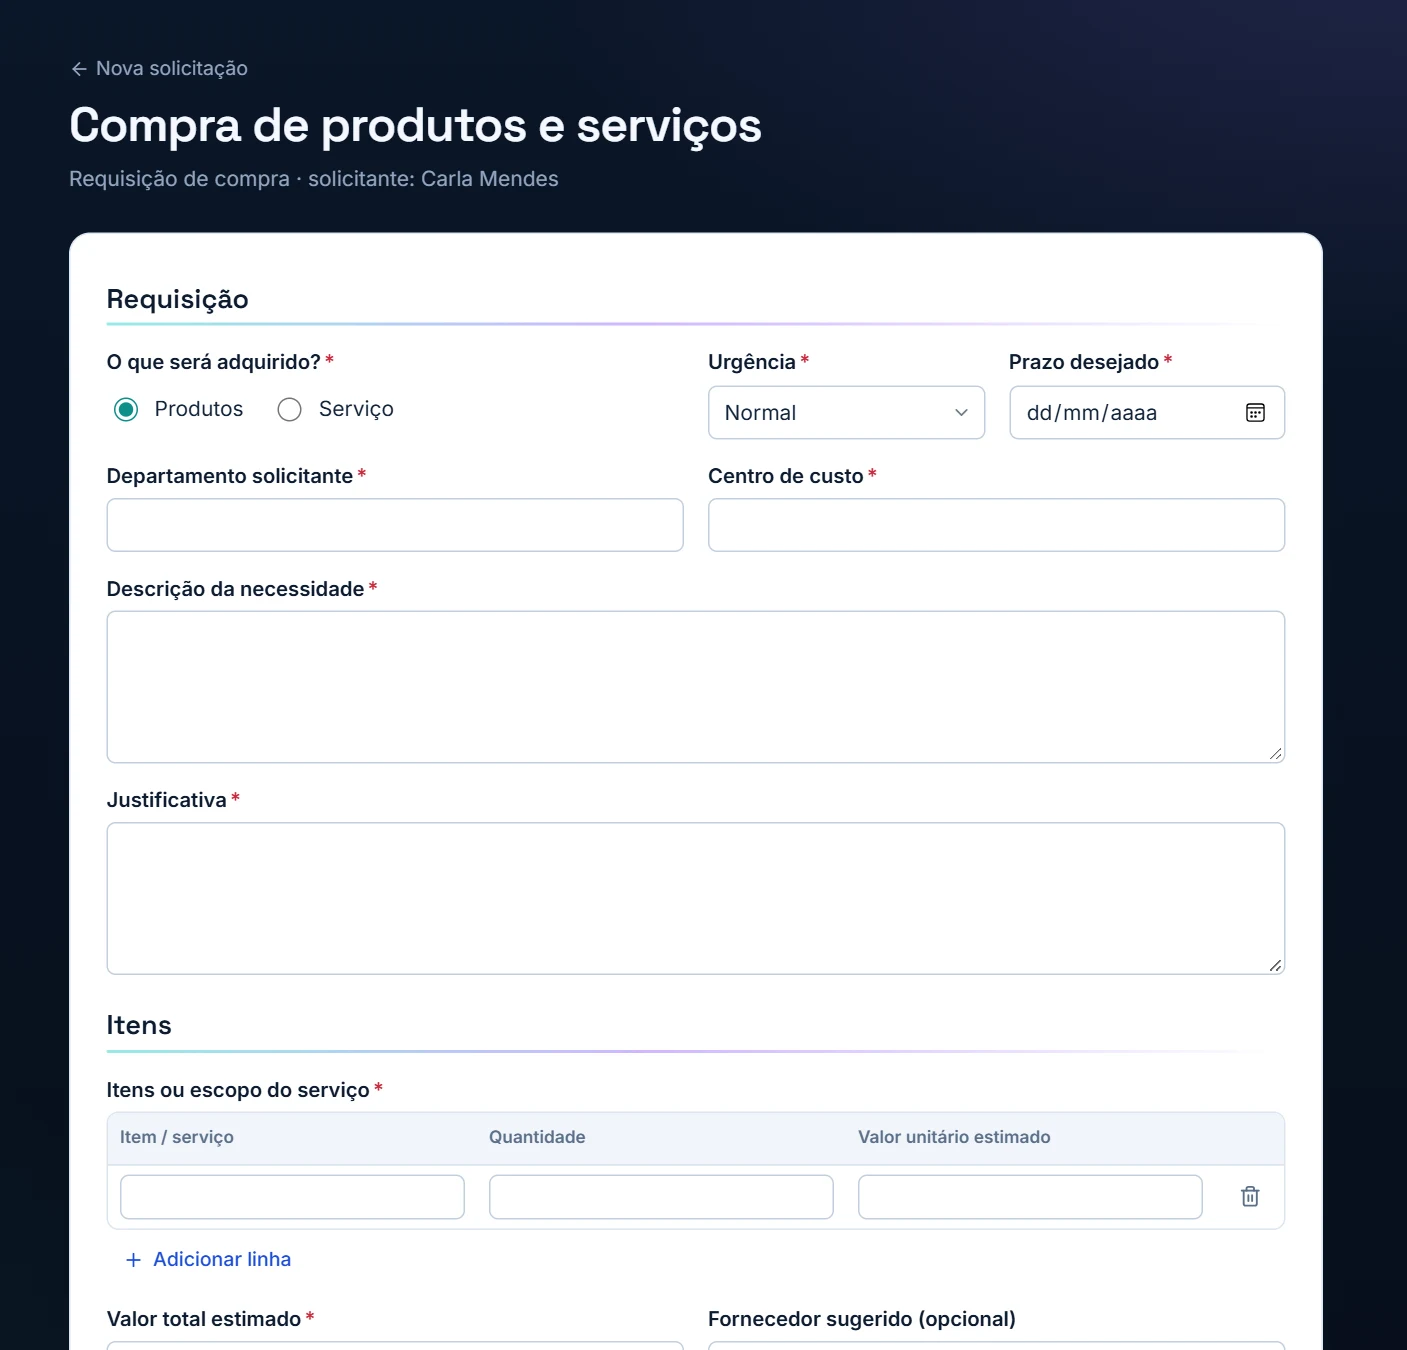1407x1350 pixels.
Task: Click the Compra de produtos e serviços heading
Action: [x=415, y=126]
